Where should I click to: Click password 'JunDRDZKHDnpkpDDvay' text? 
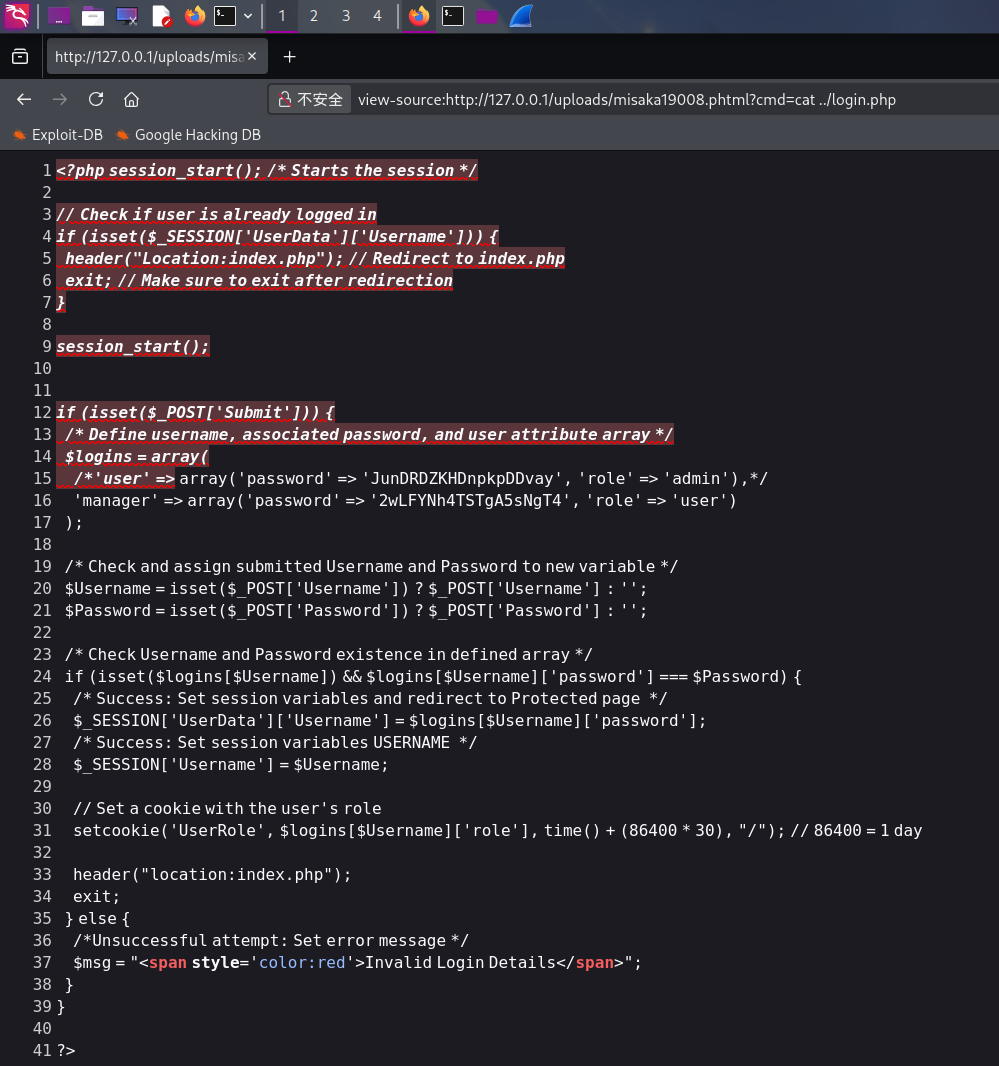tap(462, 478)
